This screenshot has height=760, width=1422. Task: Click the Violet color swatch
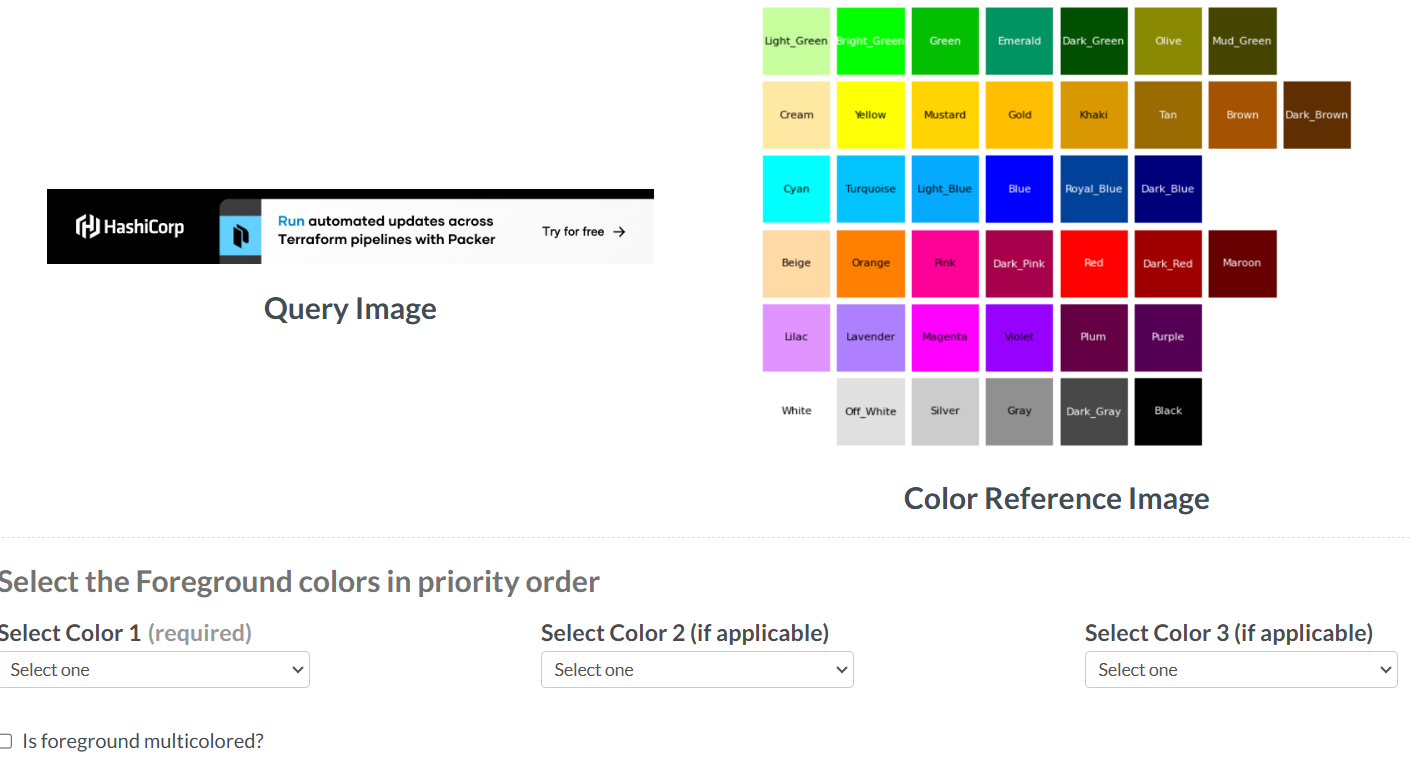(1019, 337)
